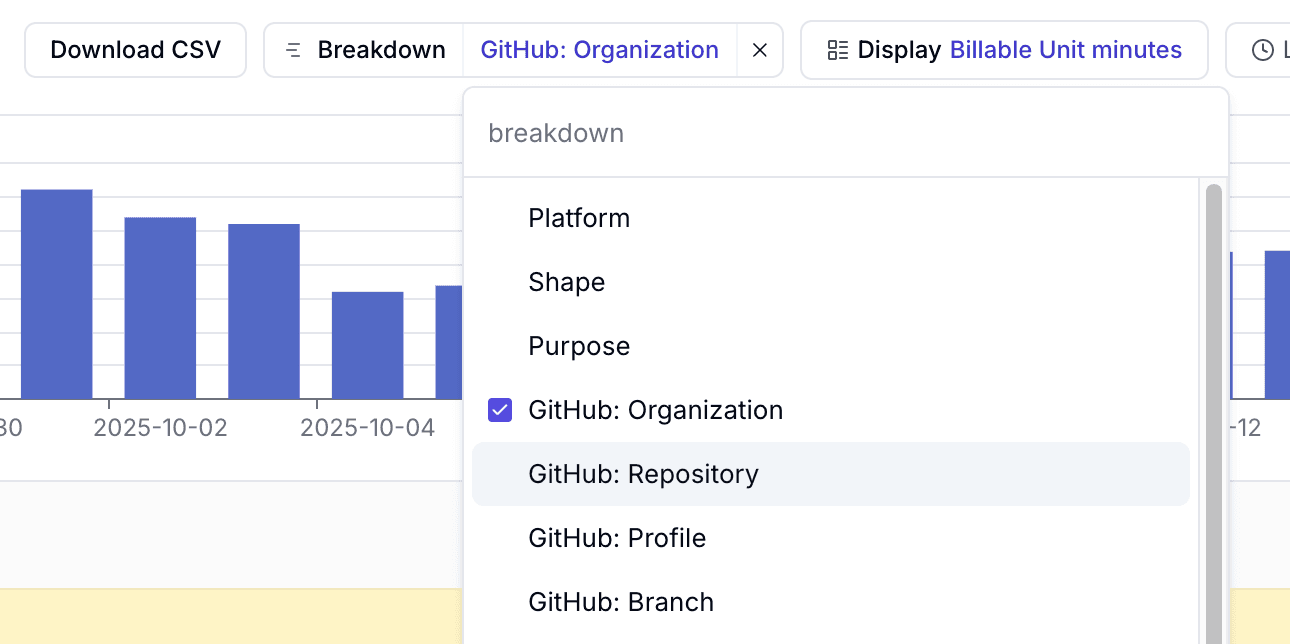Choose Purpose in the breakdown menu

point(579,346)
